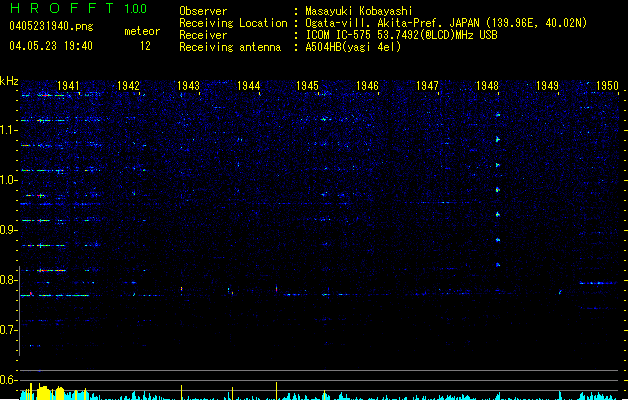Click the 0.6 kHz axis label
Image resolution: width=629 pixels, height=400 pixels.
(x=9, y=380)
